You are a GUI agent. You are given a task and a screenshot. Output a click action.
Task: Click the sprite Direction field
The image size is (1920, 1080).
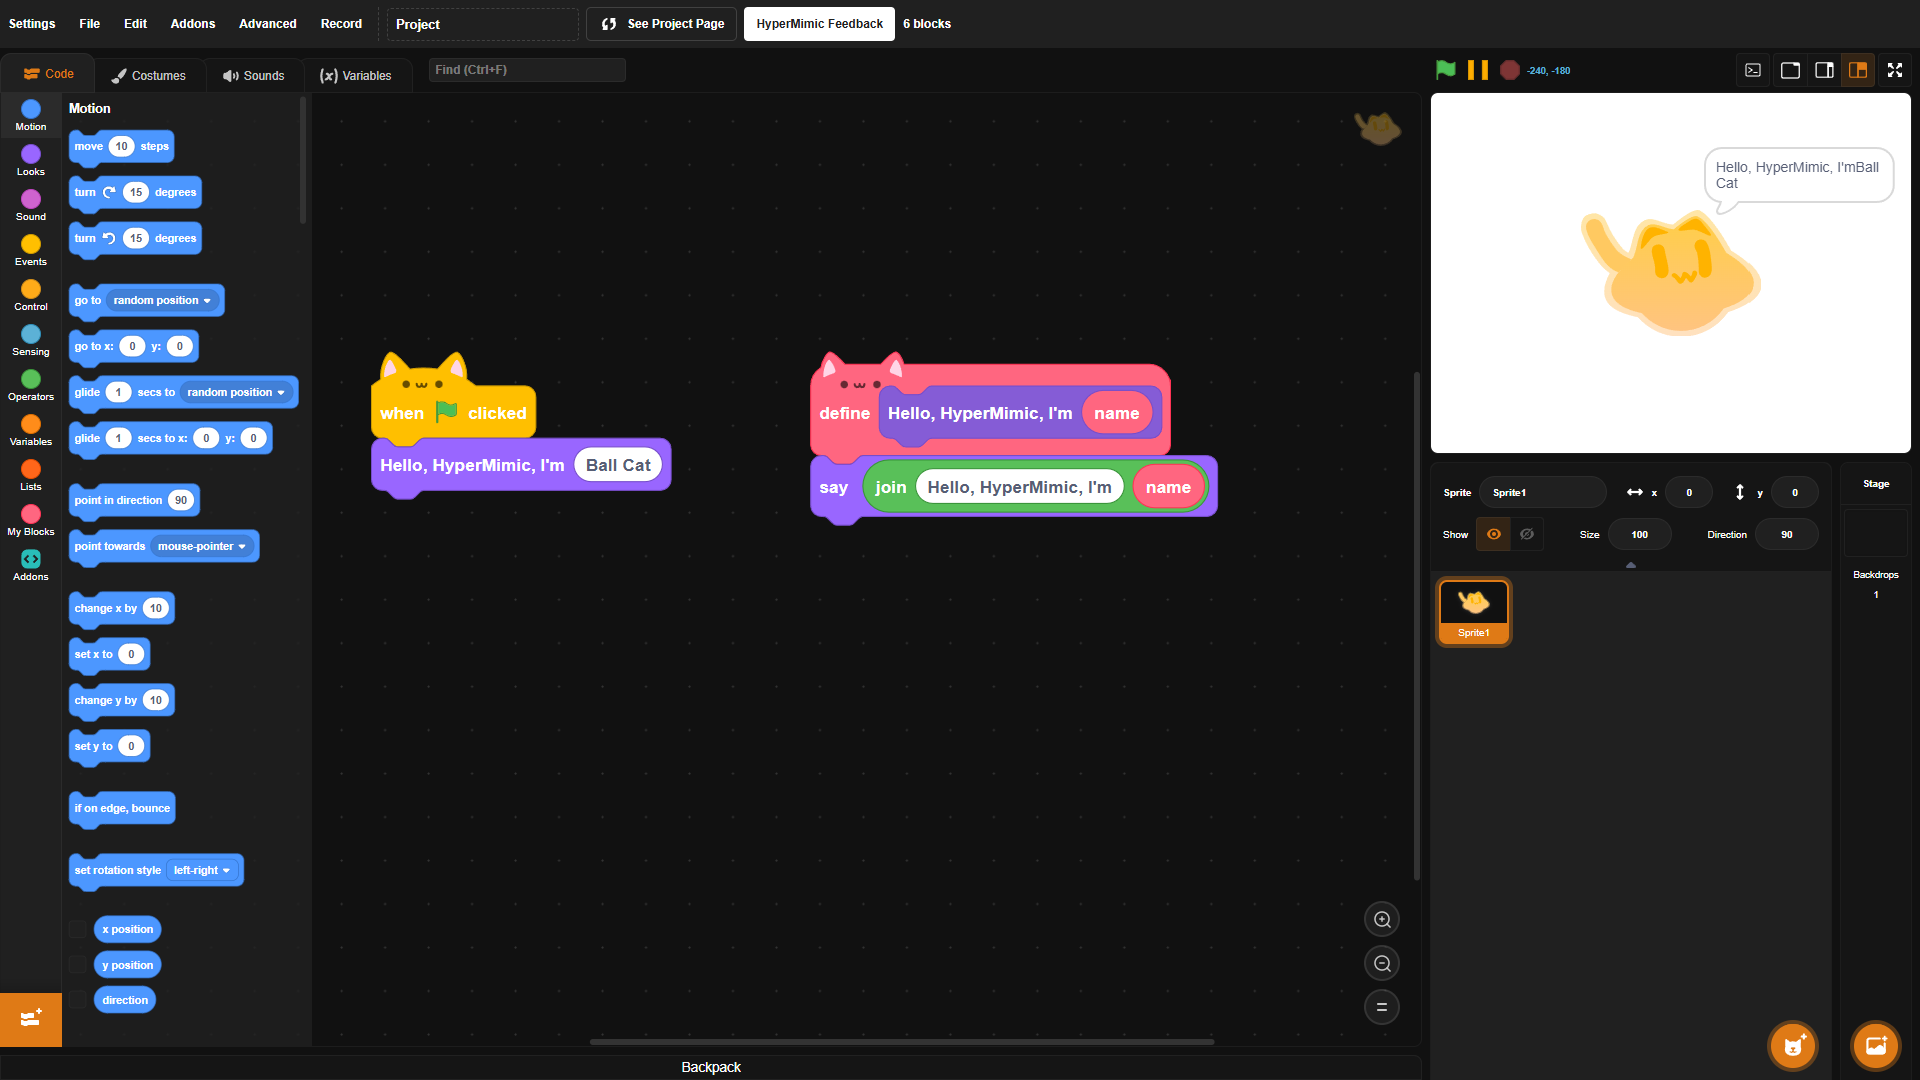[x=1787, y=534]
